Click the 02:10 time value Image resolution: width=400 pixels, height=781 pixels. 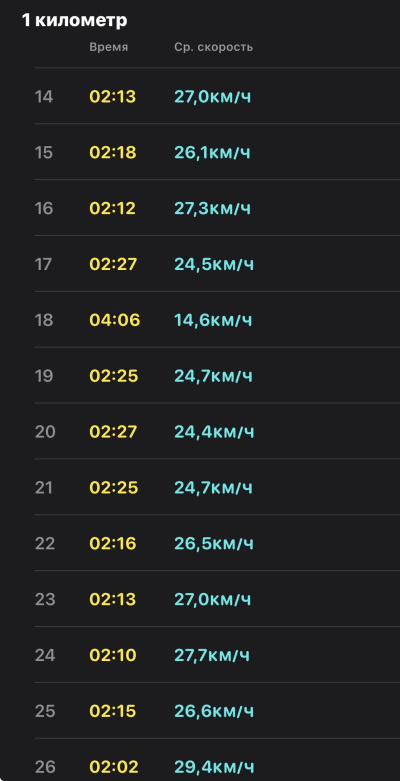point(113,654)
